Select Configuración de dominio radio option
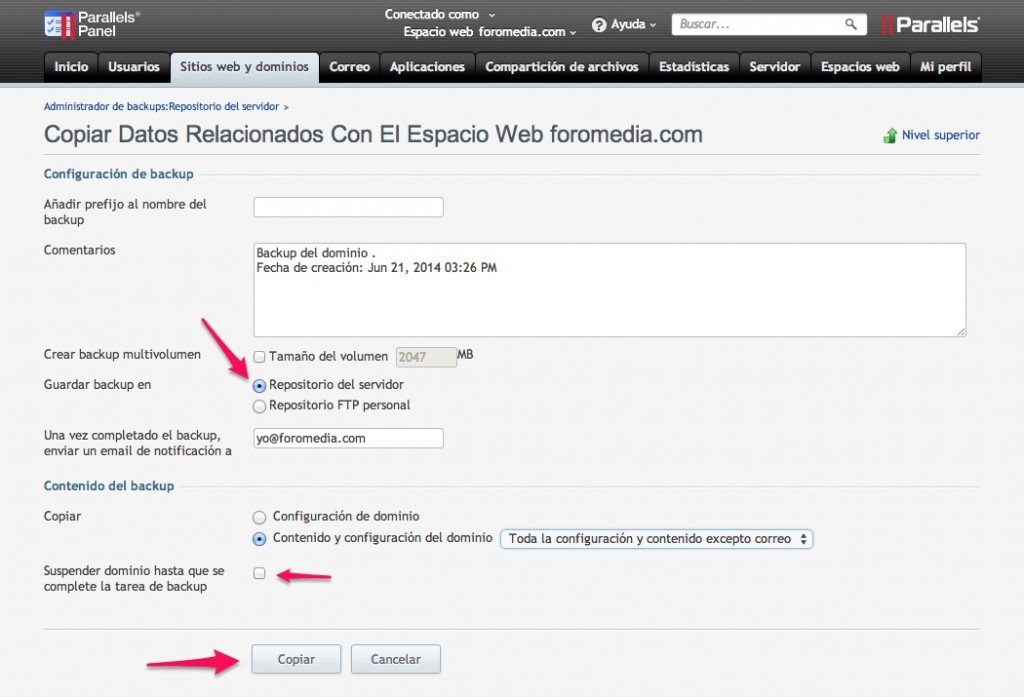This screenshot has width=1024, height=697. 260,517
